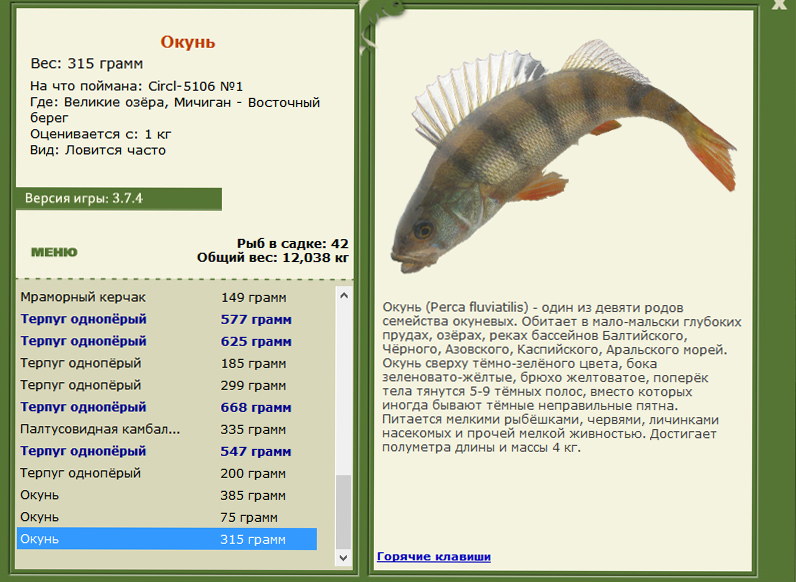
Task: Open the МЕНЮ menu
Action: tap(54, 252)
